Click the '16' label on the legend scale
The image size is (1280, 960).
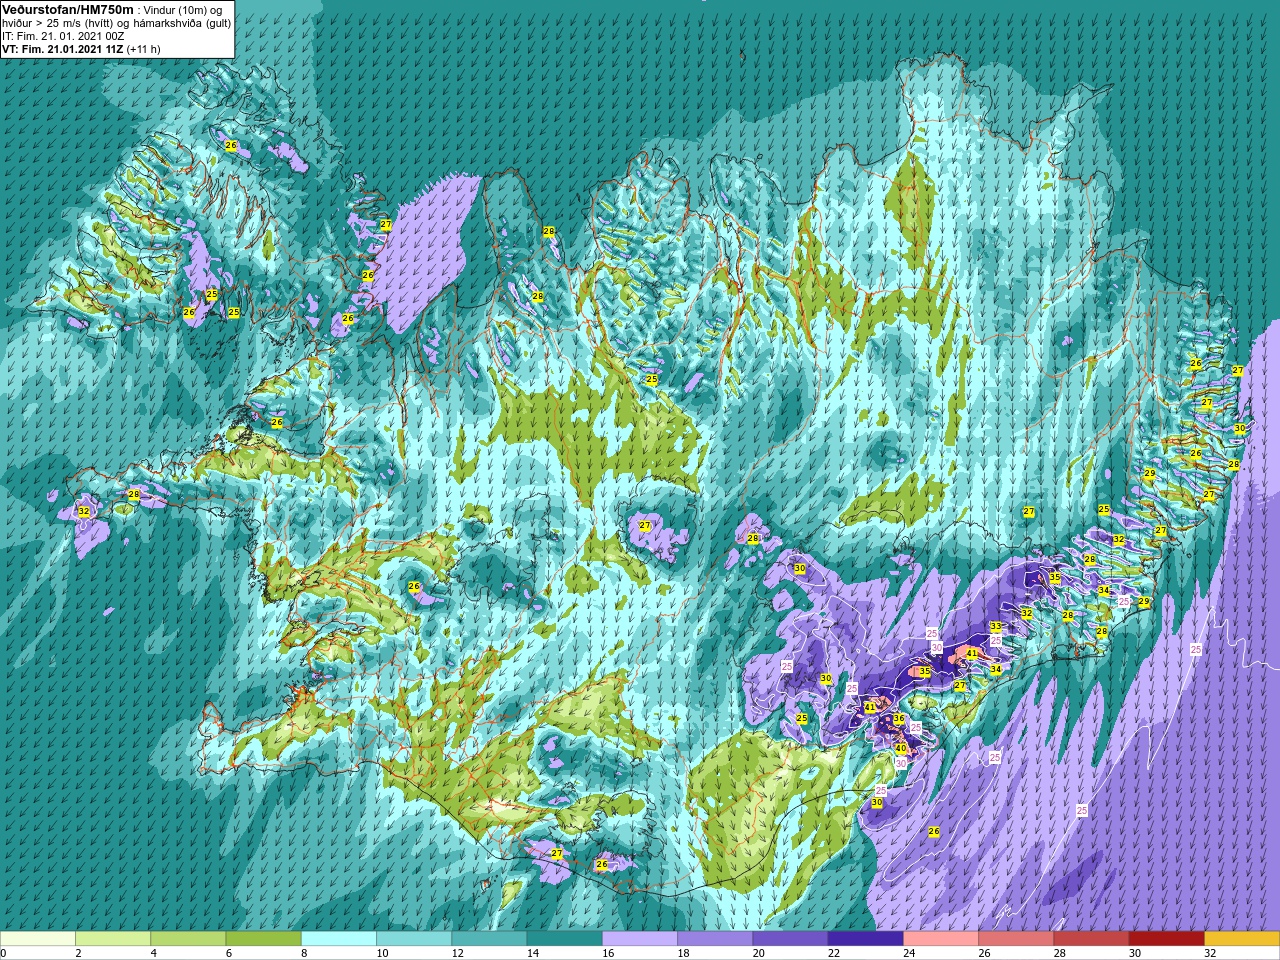608,953
